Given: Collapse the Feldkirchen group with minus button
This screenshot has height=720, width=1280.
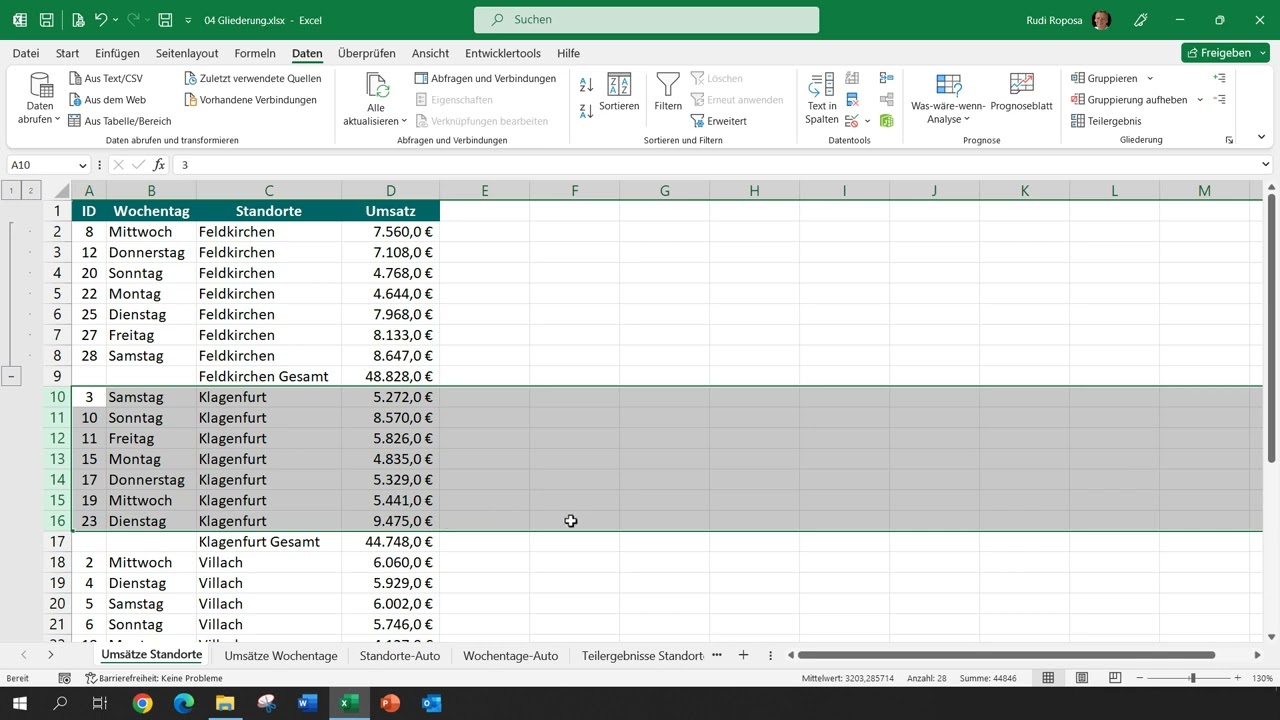Looking at the screenshot, I should 12,377.
